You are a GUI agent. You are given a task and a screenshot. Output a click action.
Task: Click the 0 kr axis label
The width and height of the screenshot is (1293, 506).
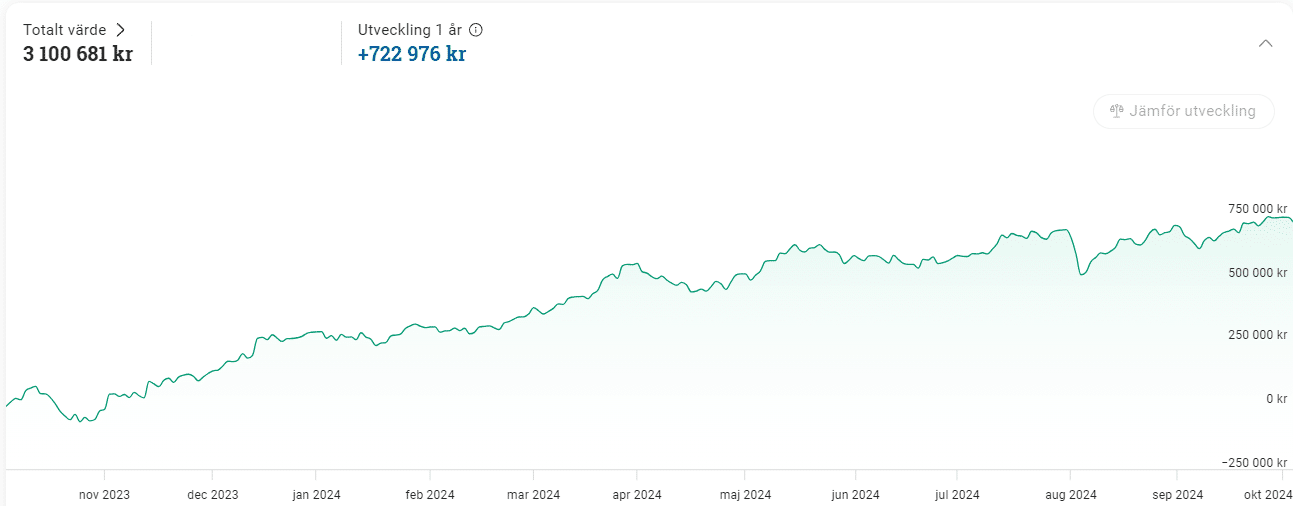coord(1275,399)
